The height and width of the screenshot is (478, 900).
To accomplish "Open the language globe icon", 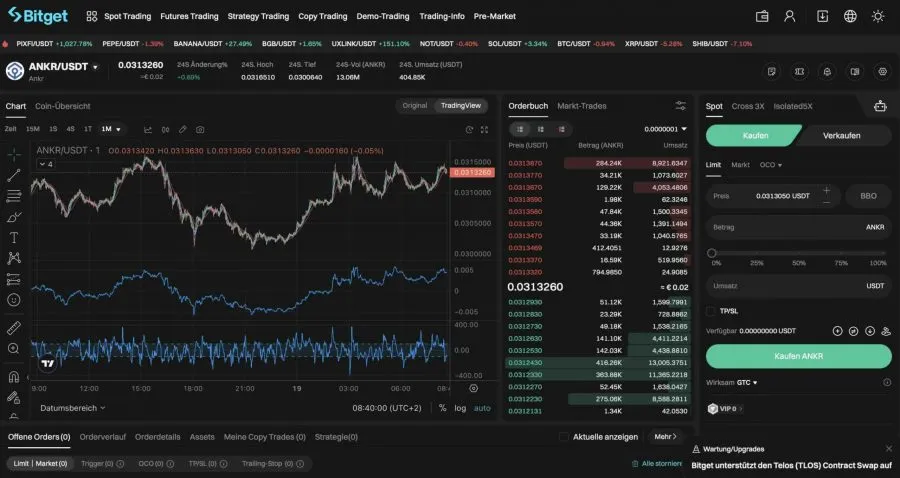I will coord(850,17).
